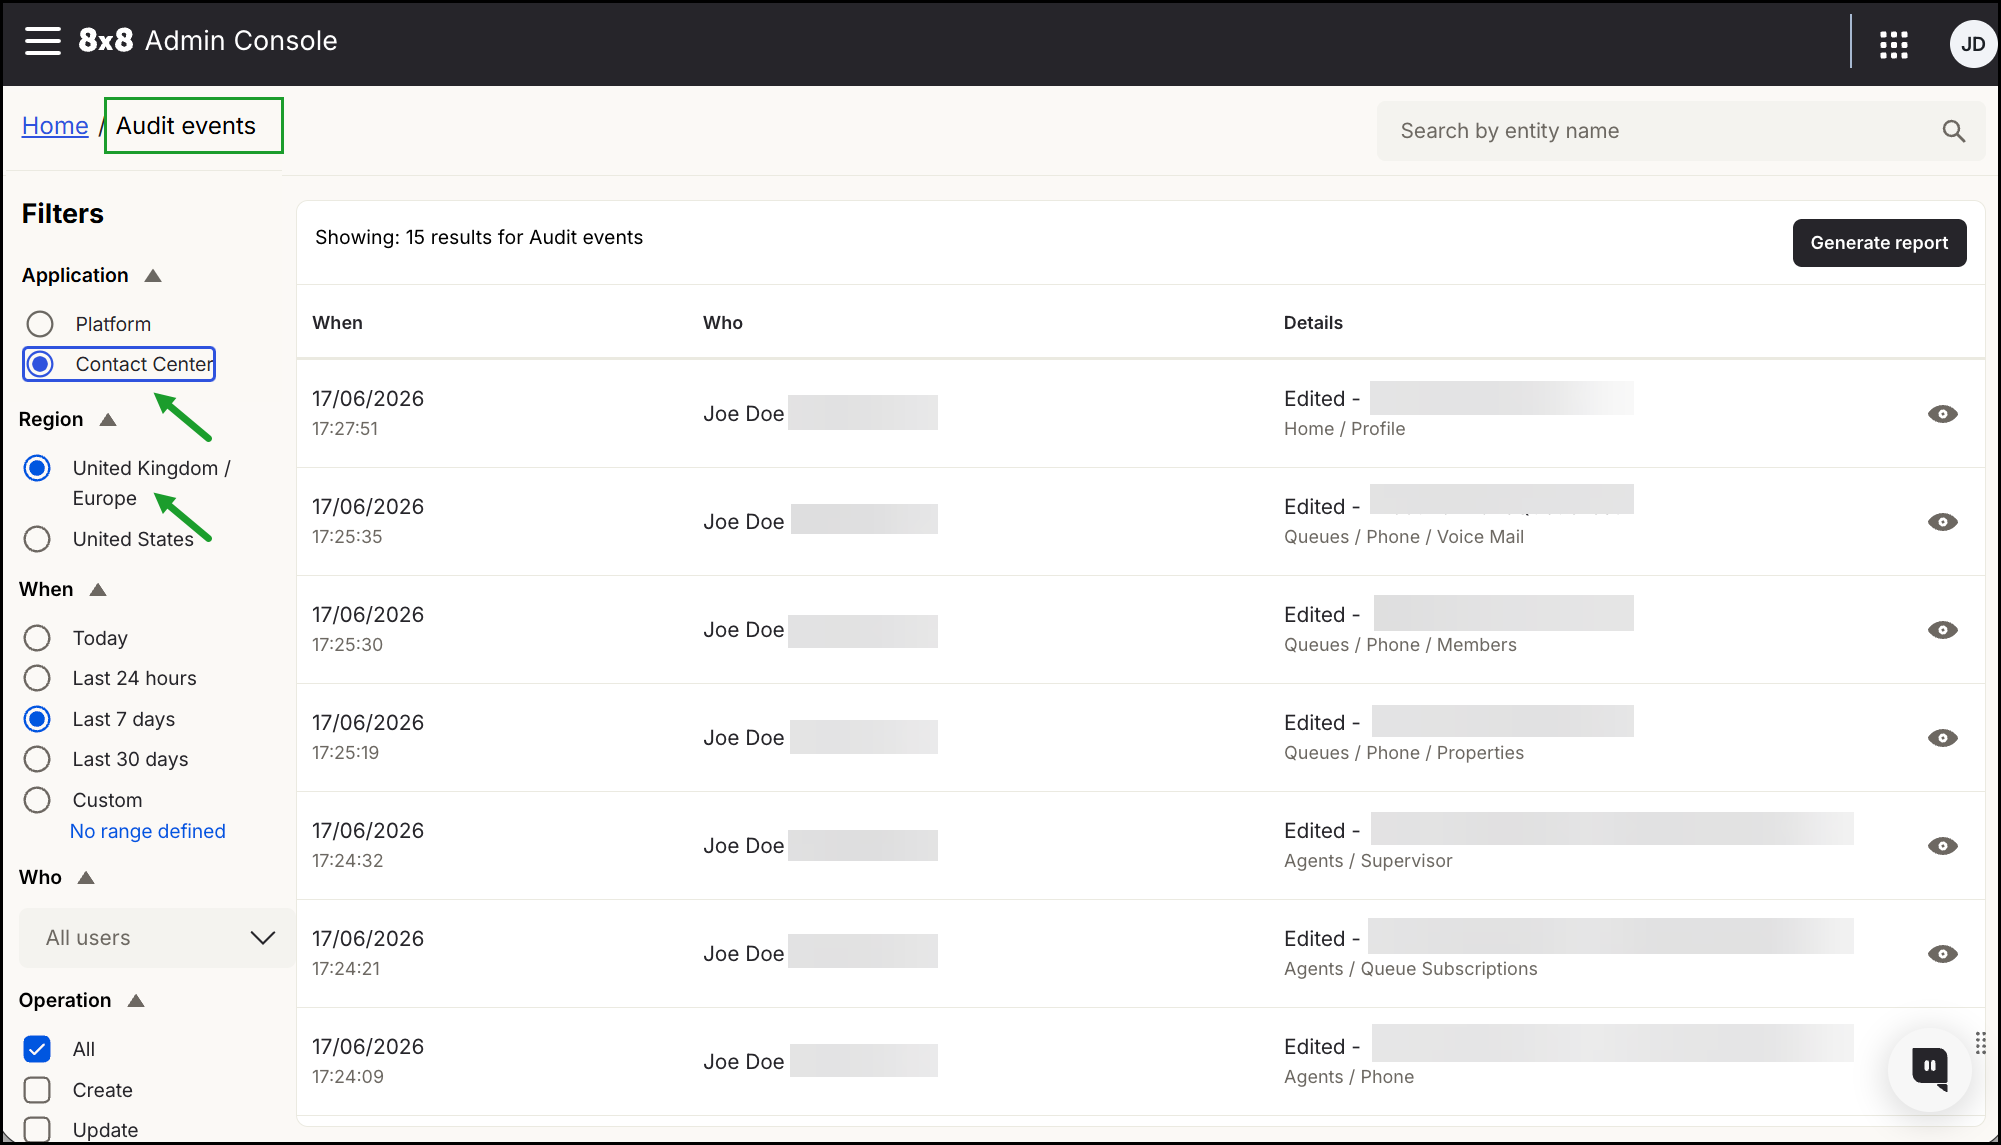Viewport: 2001px width, 1145px height.
Task: Choose the United States region
Action: (37, 539)
